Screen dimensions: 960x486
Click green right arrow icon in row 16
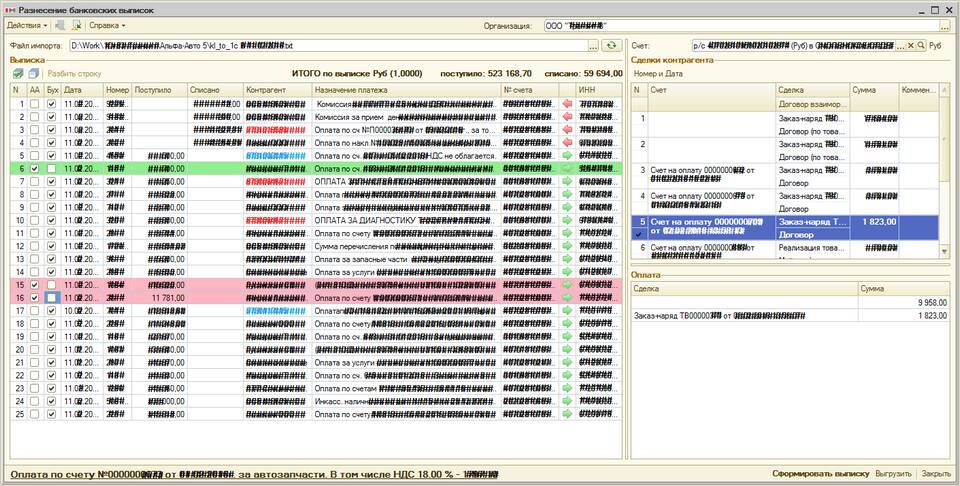(567, 297)
